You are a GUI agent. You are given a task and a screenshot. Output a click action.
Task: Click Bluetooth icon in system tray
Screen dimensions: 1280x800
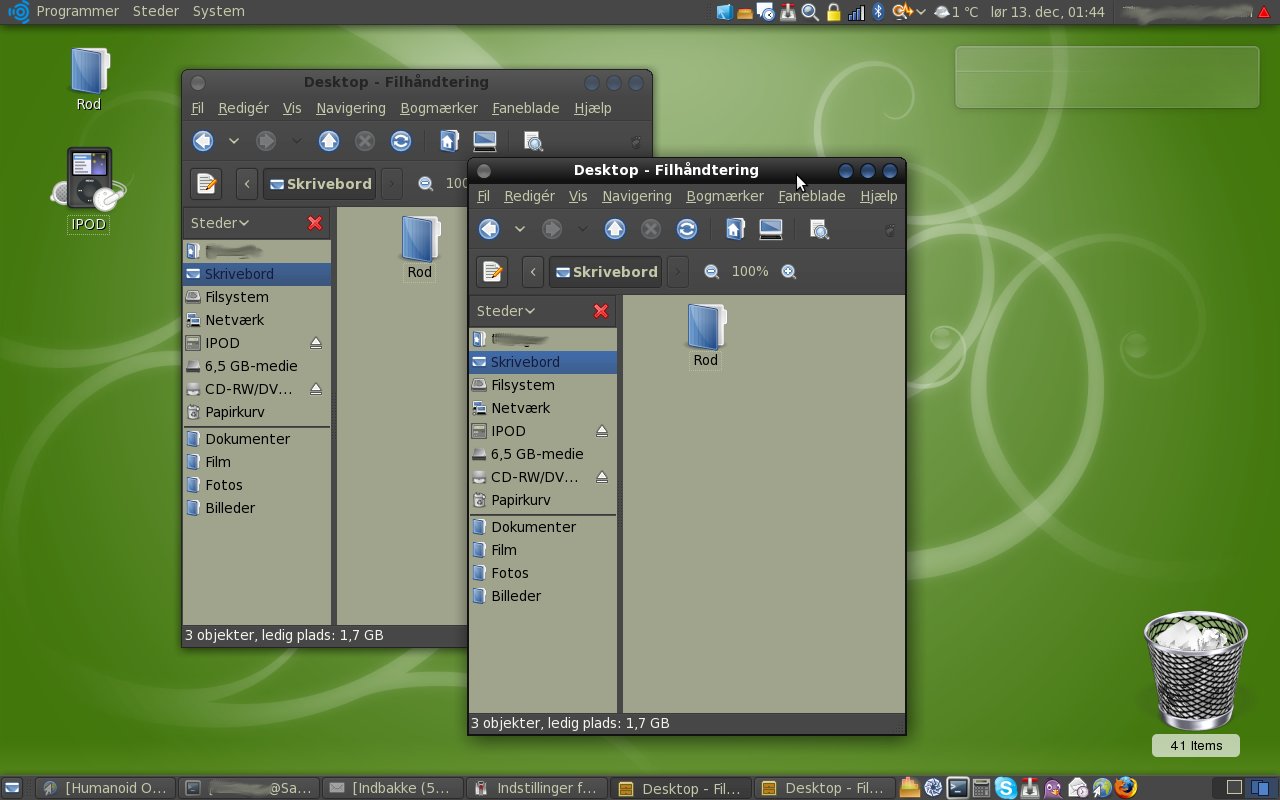[x=879, y=12]
